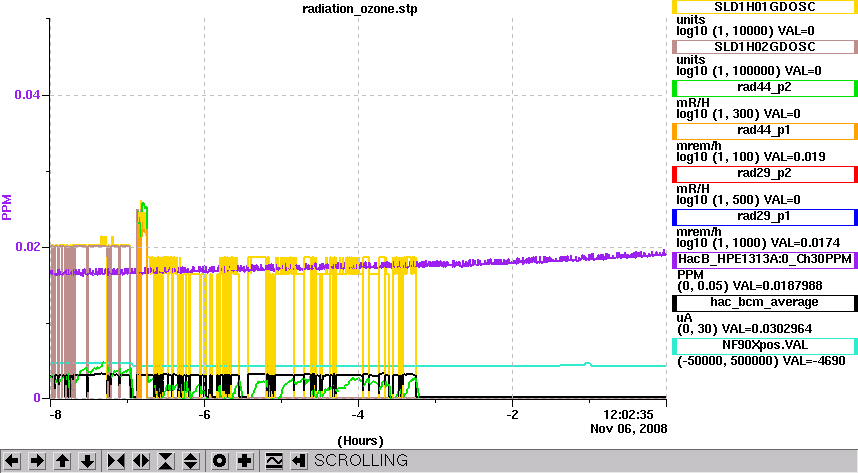
Task: Click the rad29_p1 VAL=0.0174 readout
Action: click(x=809, y=243)
